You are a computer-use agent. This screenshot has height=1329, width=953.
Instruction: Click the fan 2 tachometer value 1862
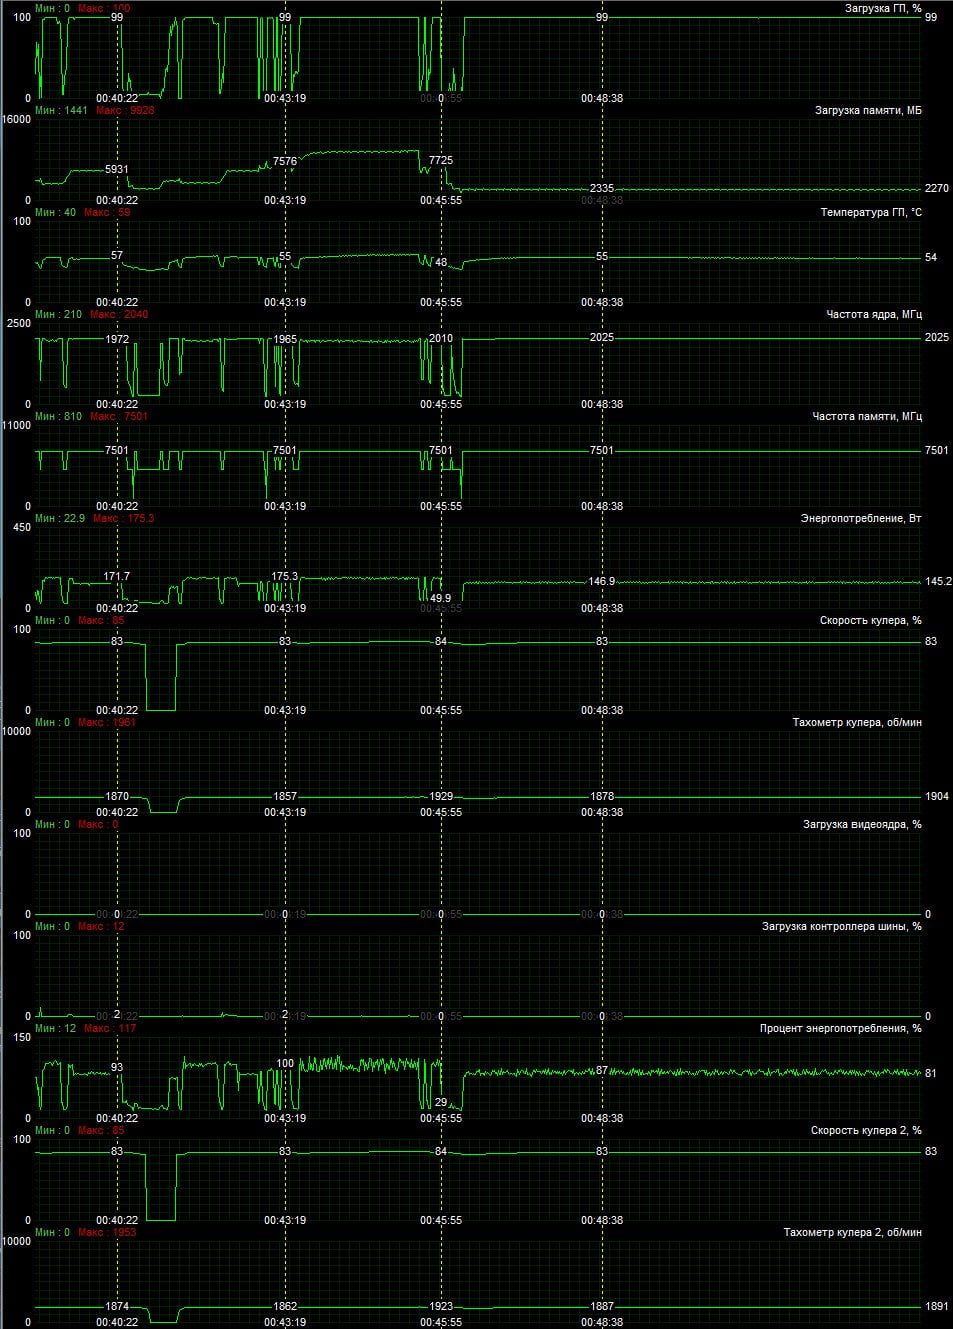point(285,1306)
